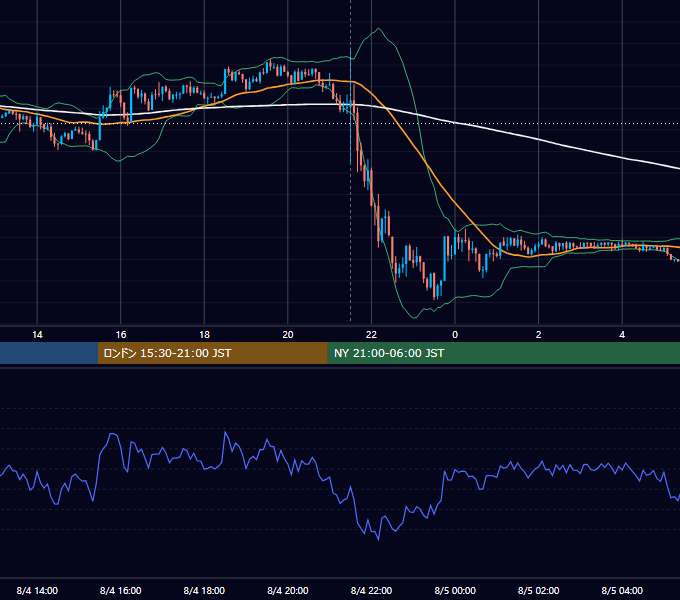
Task: Click the 8/4 16:00 label on indicator axis
Action: click(121, 591)
